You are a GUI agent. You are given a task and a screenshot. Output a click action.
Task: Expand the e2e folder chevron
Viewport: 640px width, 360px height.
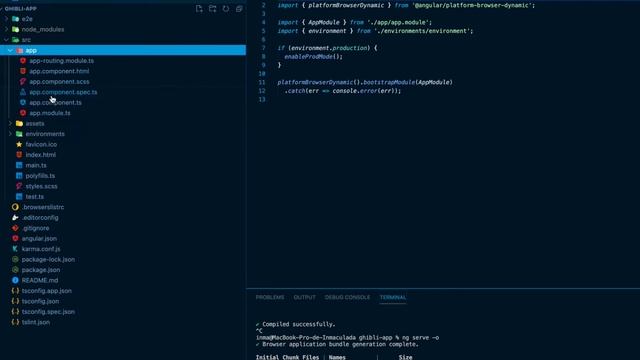click(x=6, y=19)
